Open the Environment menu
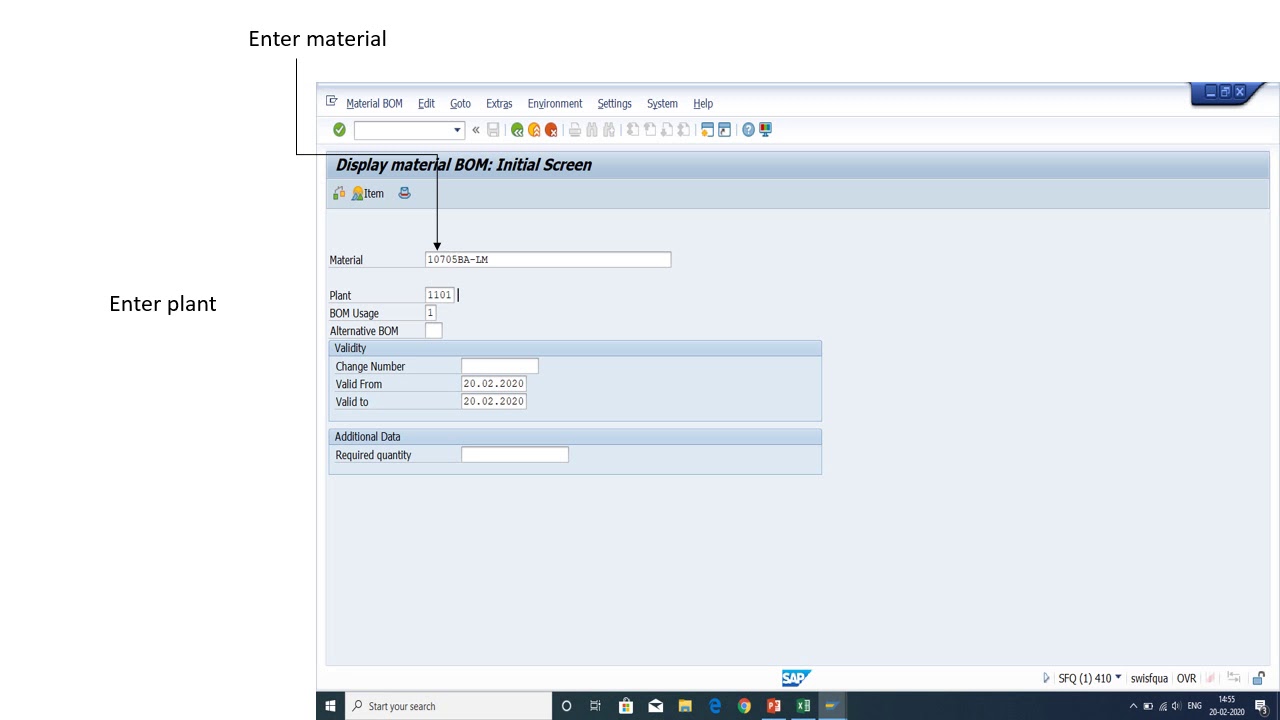The width and height of the screenshot is (1280, 720). [x=555, y=104]
